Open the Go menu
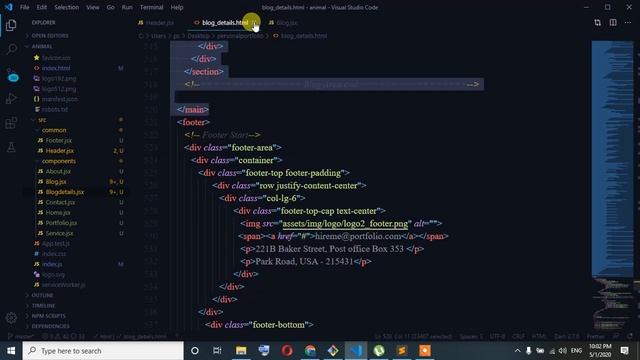 pos(111,7)
